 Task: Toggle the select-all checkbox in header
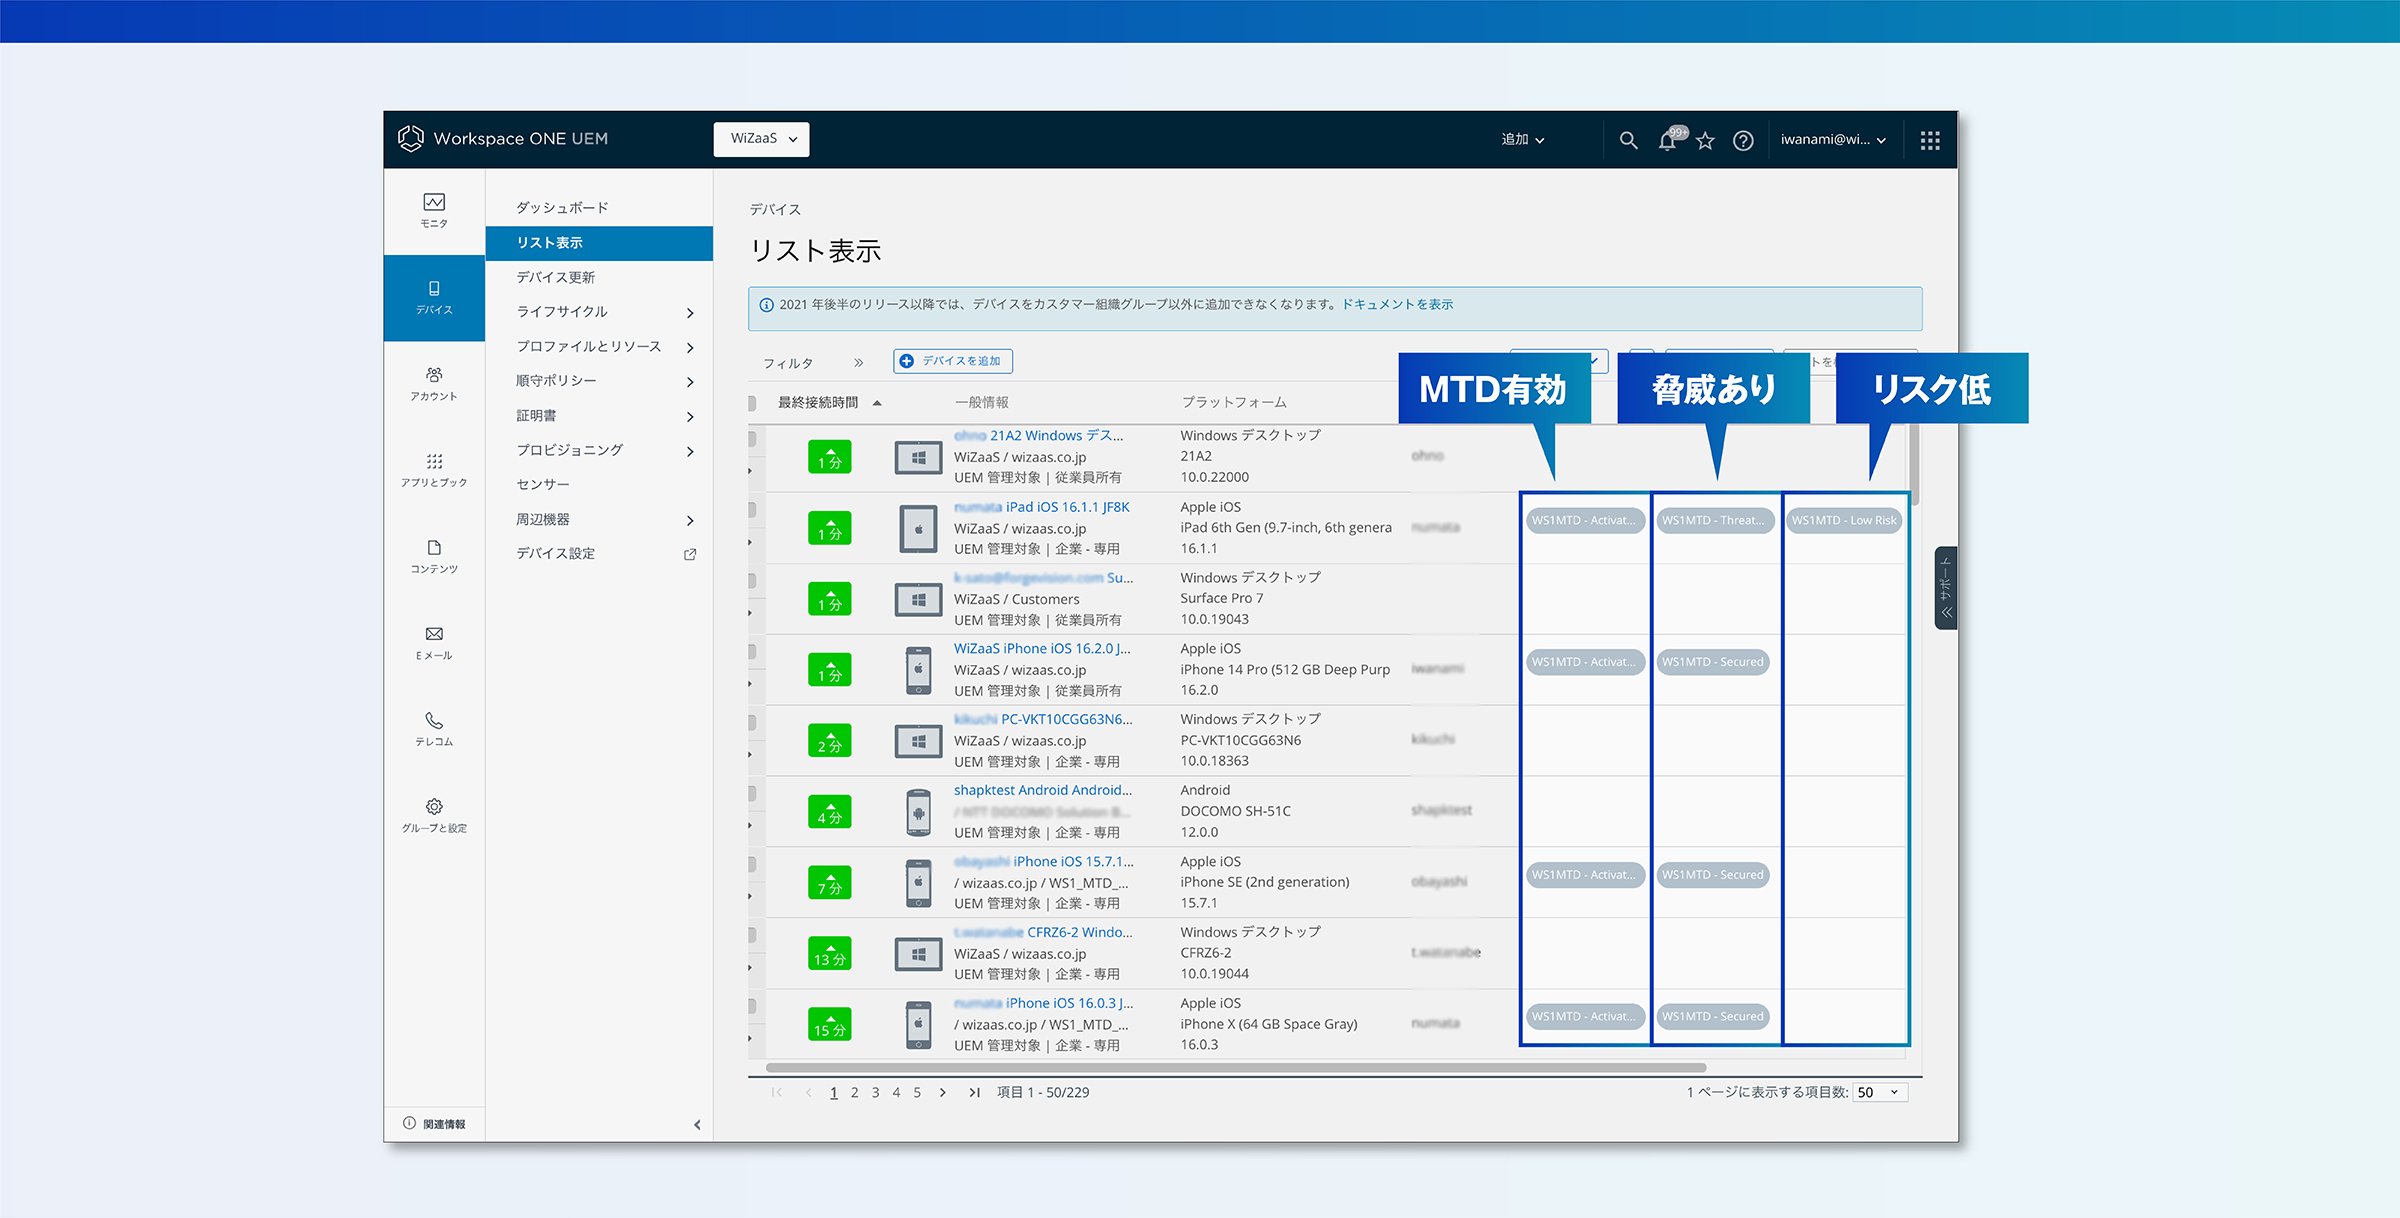(752, 403)
